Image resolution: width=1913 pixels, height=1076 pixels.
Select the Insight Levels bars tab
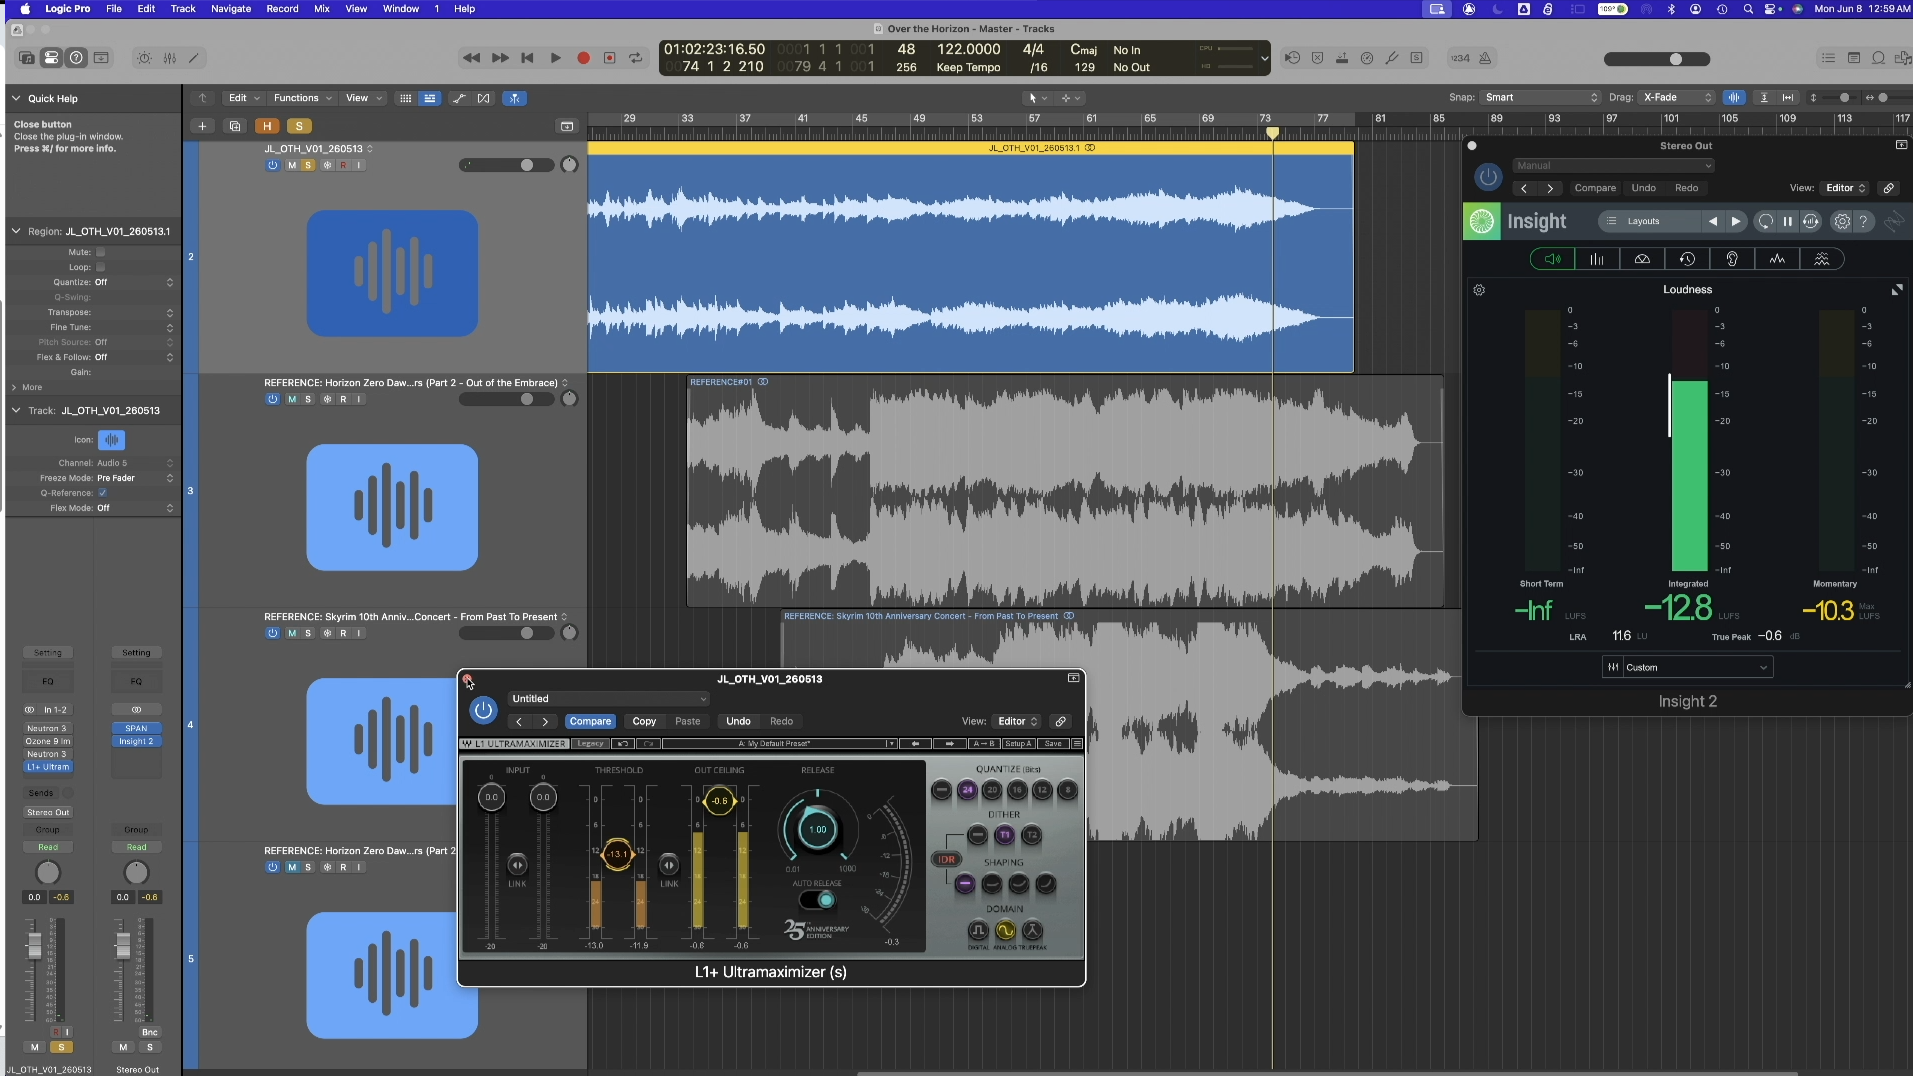1597,259
